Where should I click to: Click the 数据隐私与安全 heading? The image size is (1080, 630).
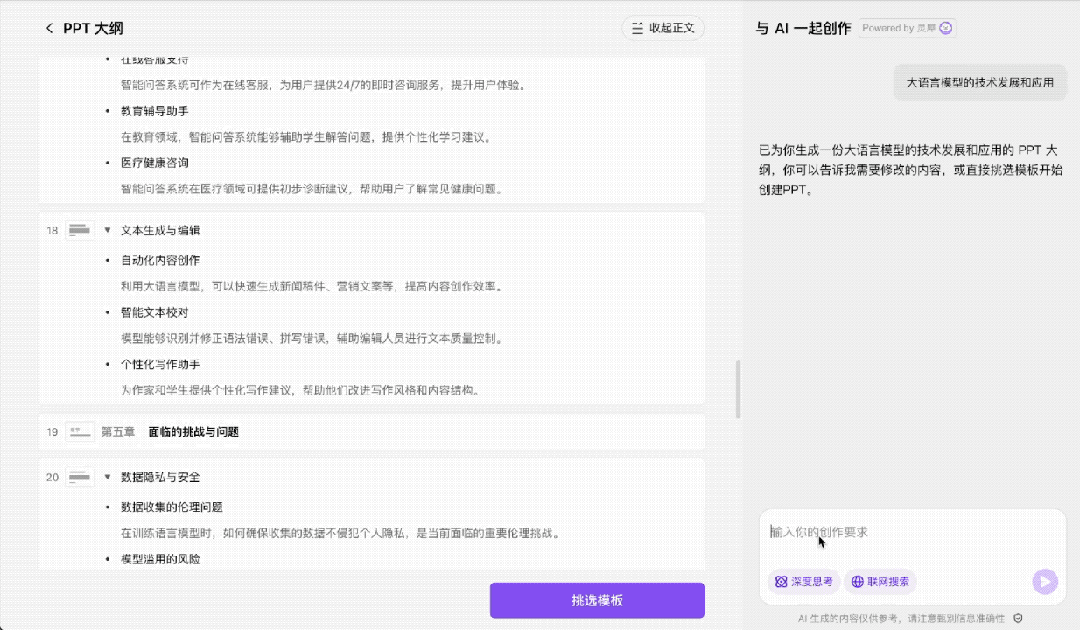pos(160,476)
